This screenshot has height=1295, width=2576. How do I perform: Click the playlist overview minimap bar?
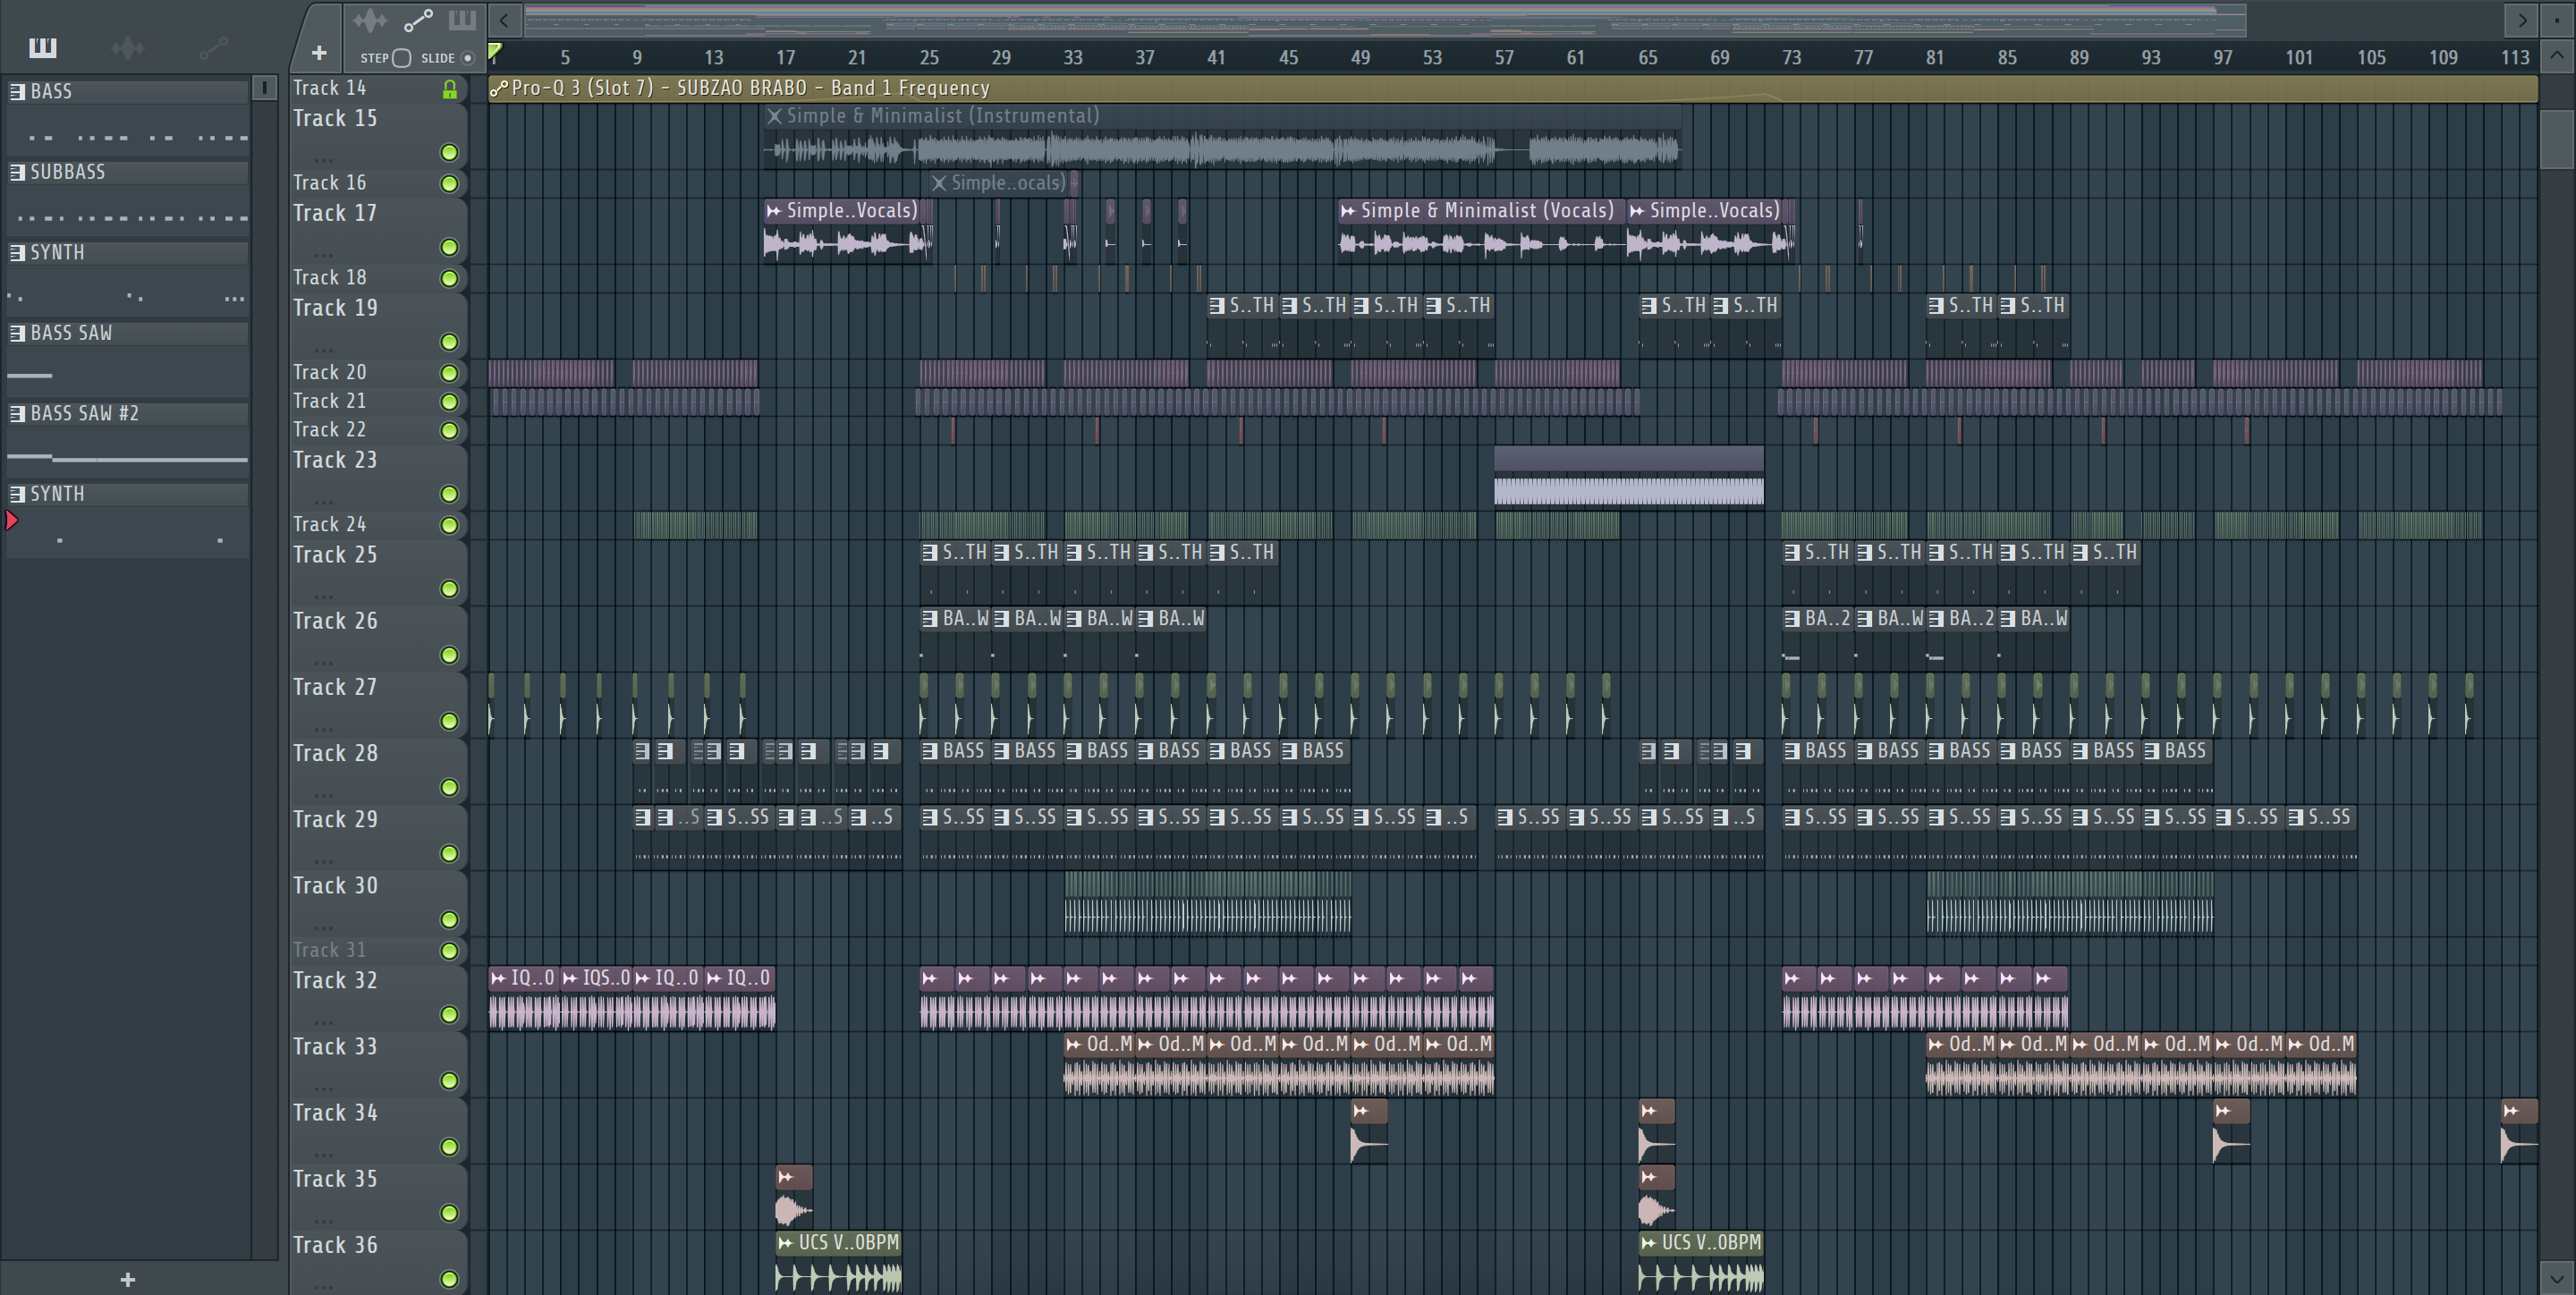pos(1385,20)
